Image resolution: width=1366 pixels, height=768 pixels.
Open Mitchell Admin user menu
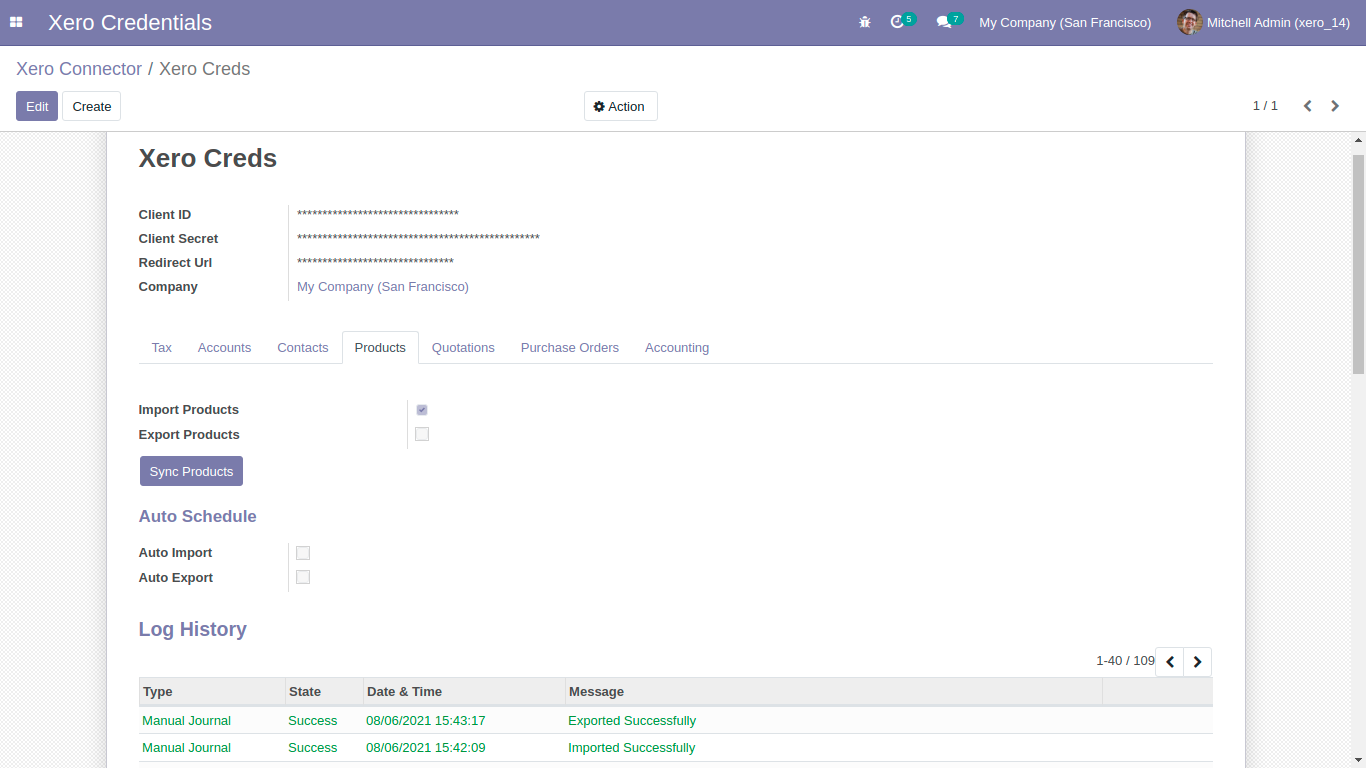[x=1264, y=22]
